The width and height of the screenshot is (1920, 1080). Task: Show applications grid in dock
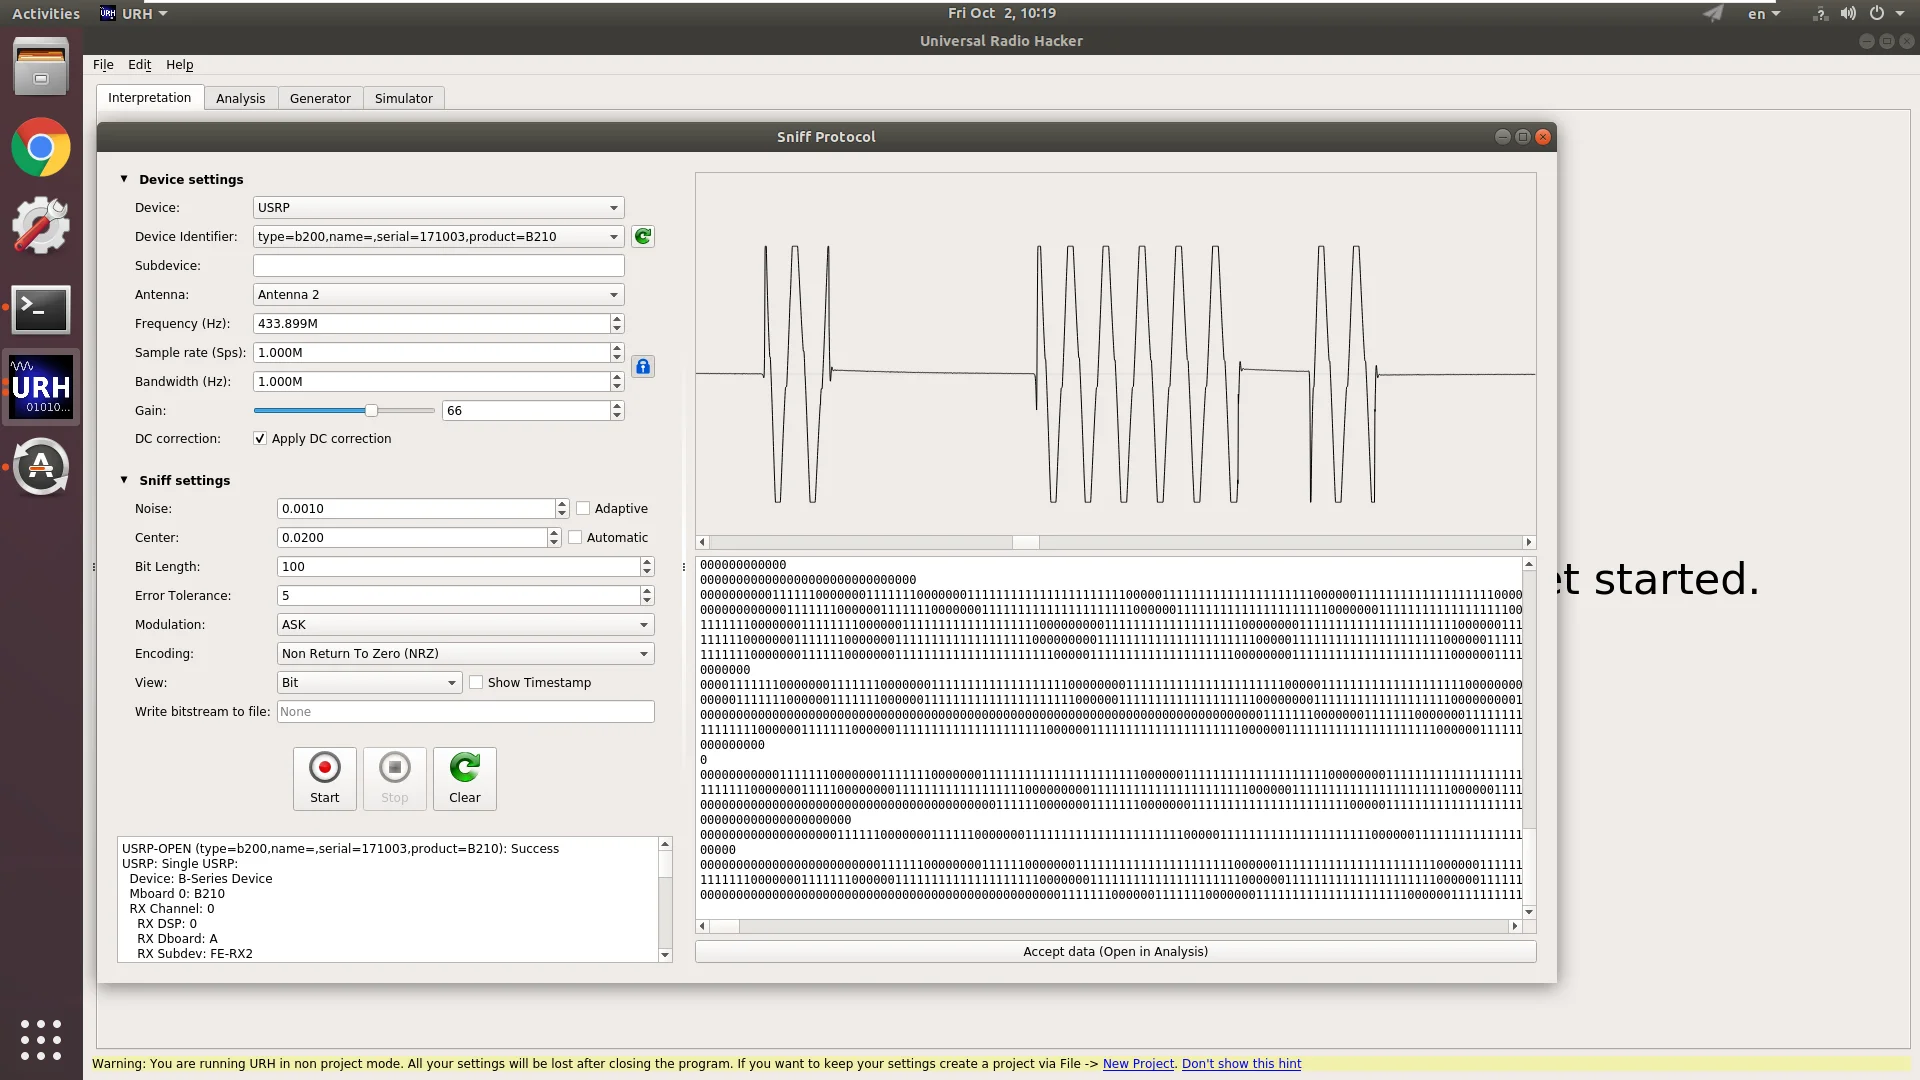41,1040
